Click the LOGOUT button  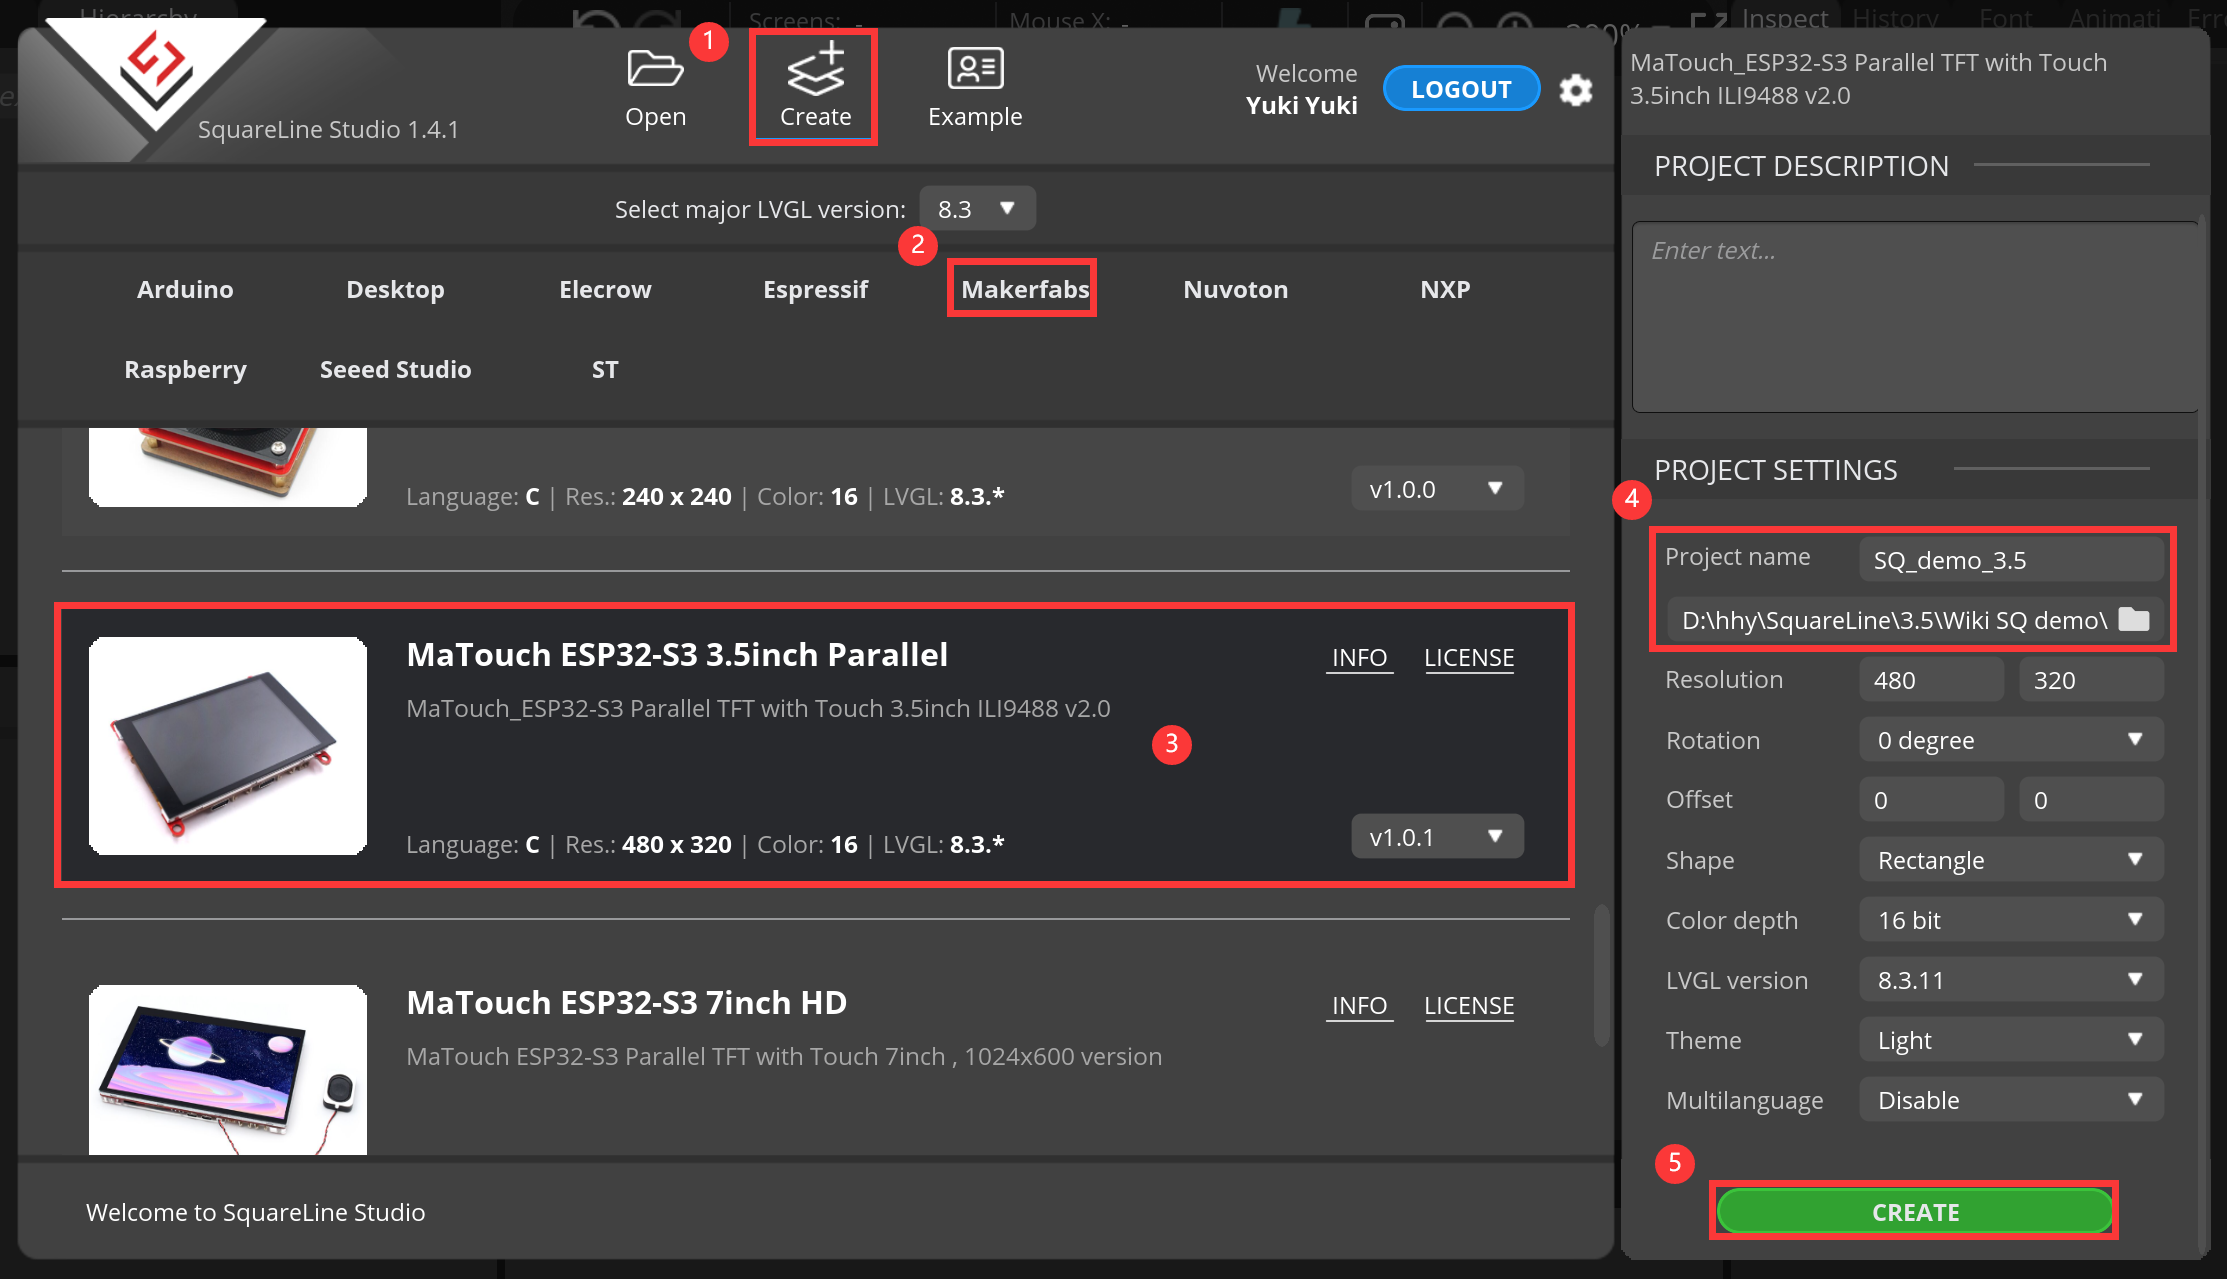[x=1461, y=89]
